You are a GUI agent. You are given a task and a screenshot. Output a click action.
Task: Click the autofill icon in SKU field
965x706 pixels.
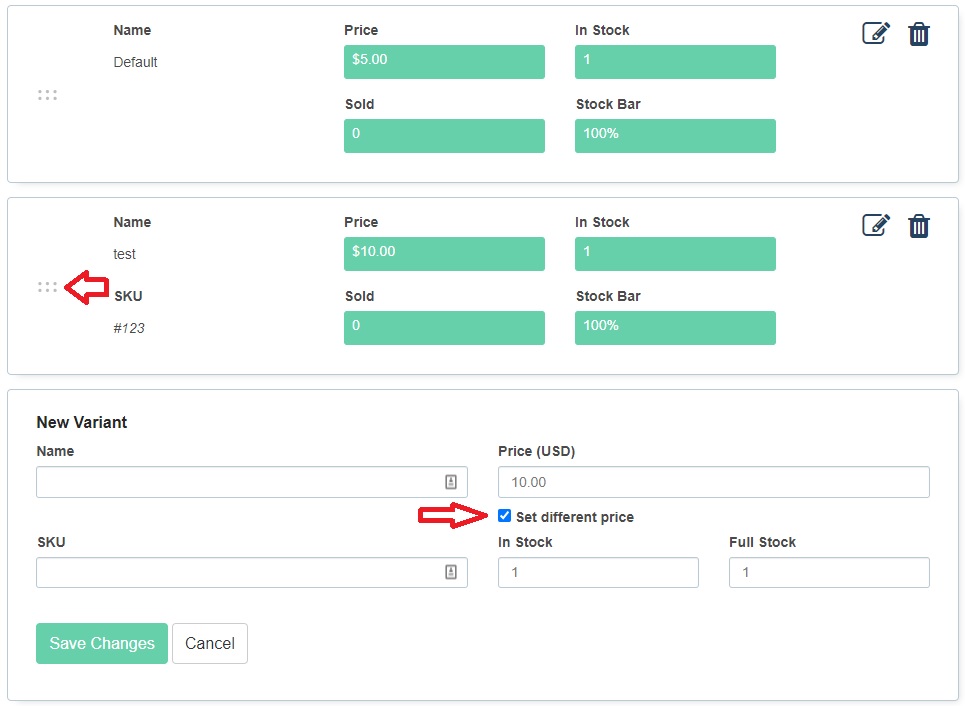tap(451, 572)
